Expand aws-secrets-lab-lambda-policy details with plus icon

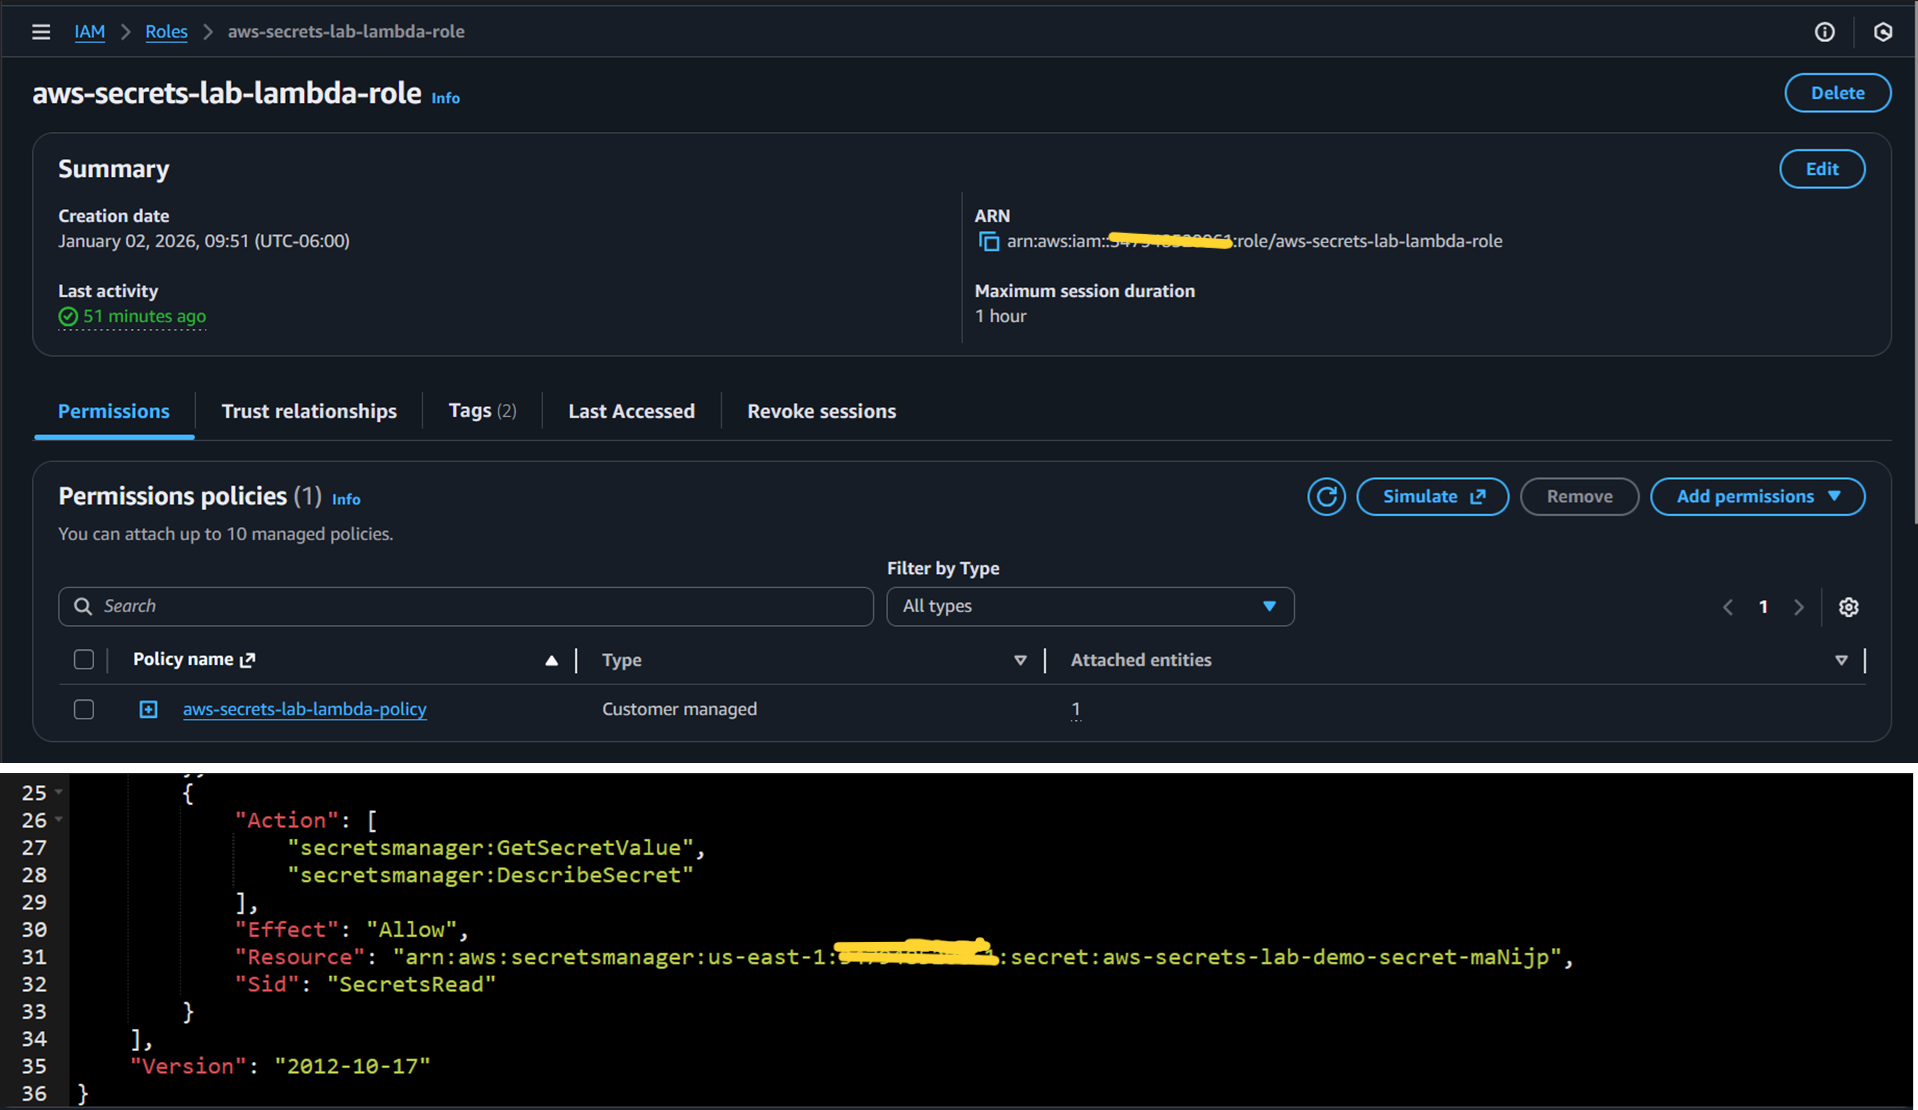(148, 709)
